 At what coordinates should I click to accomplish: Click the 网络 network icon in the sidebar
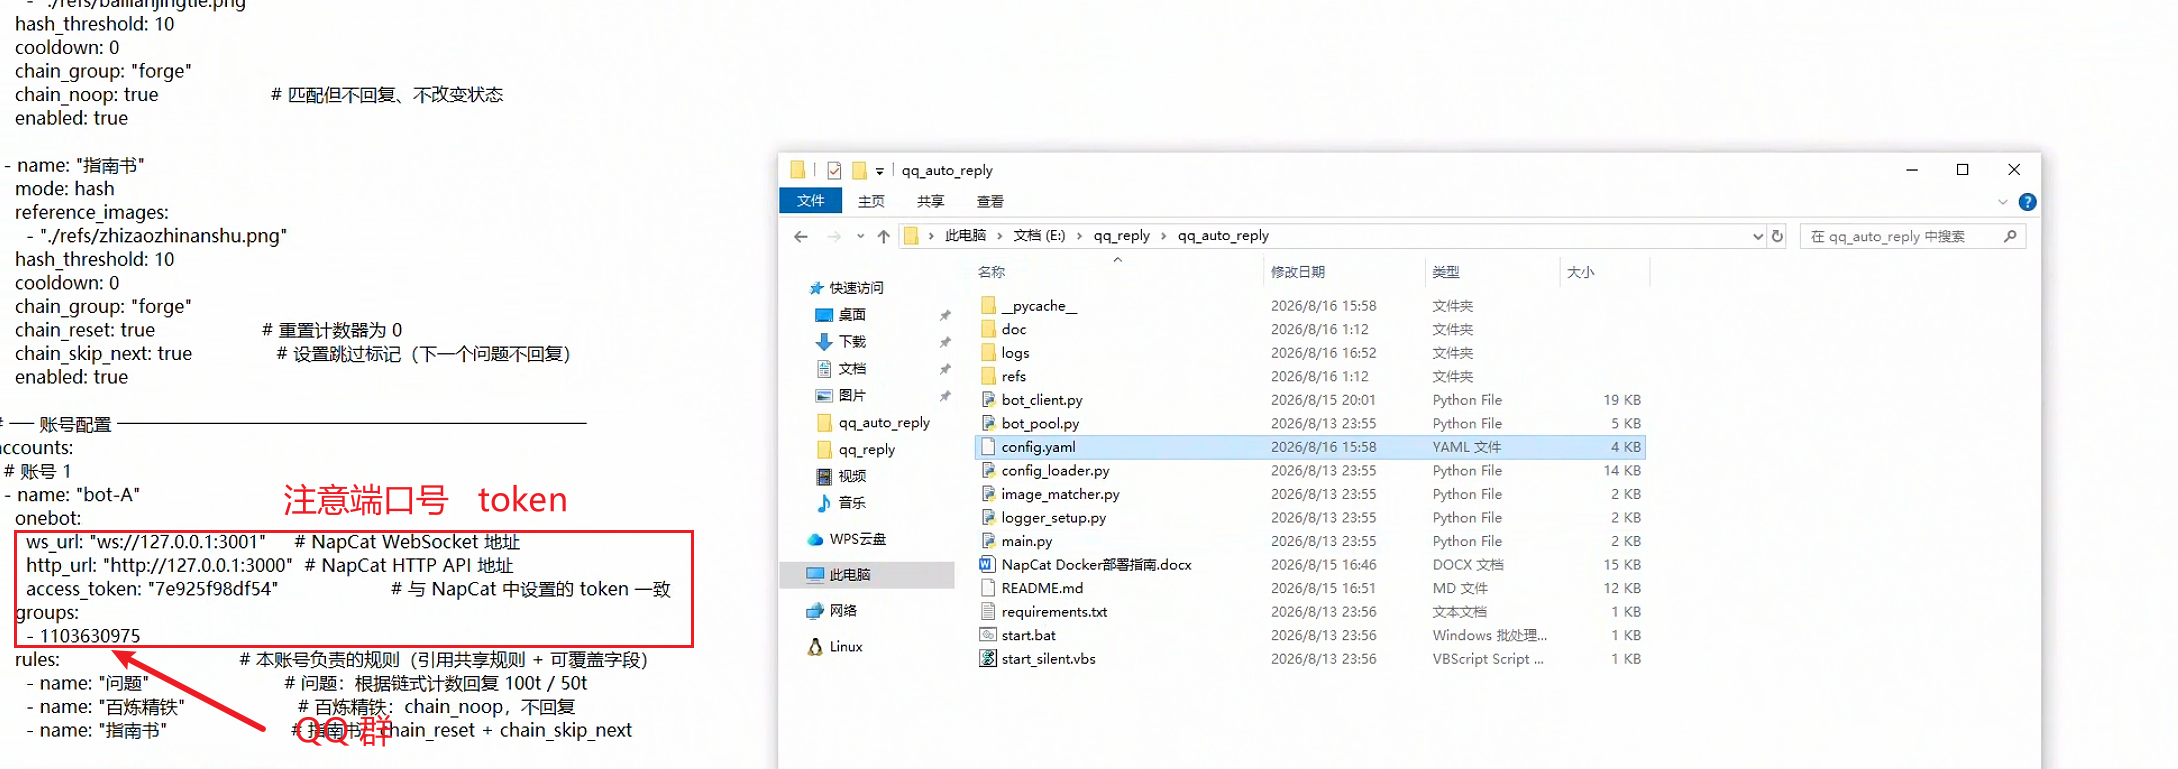pos(815,611)
